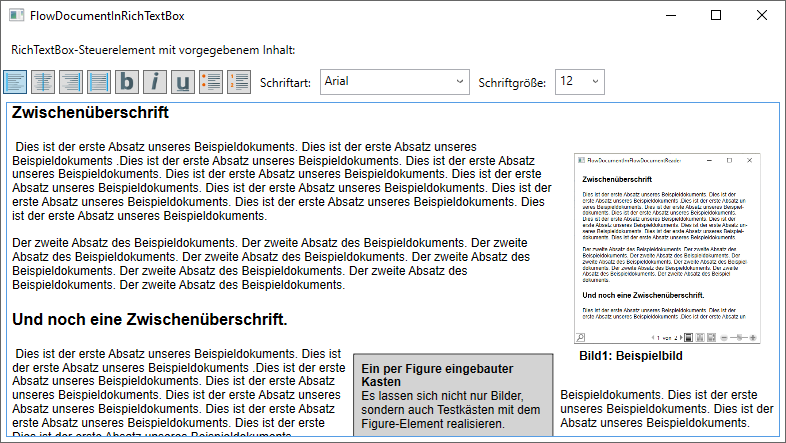Image resolution: width=786 pixels, height=443 pixels.
Task: Open the Schriftart font dropdown
Action: pyautogui.click(x=395, y=82)
